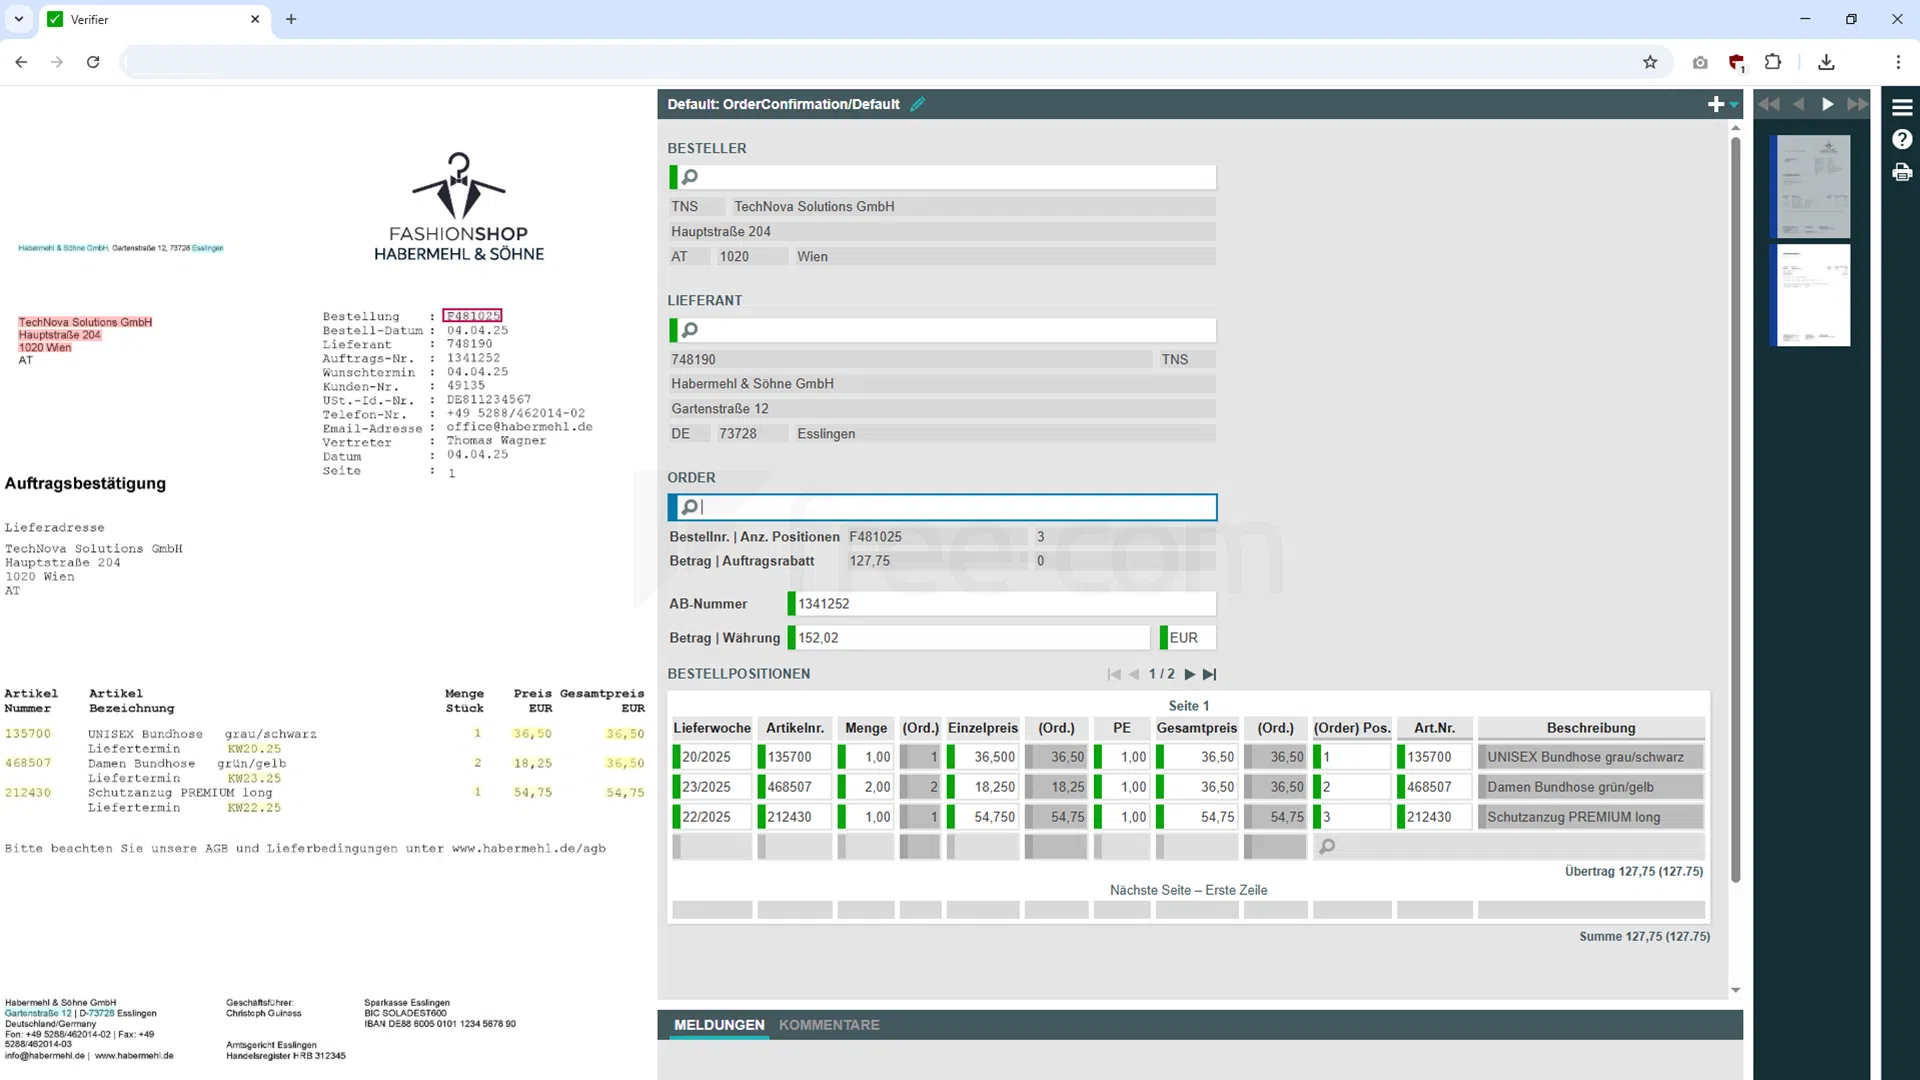Select the Verifier browser tab
Viewport: 1920px width, 1080px height.
pos(154,19)
